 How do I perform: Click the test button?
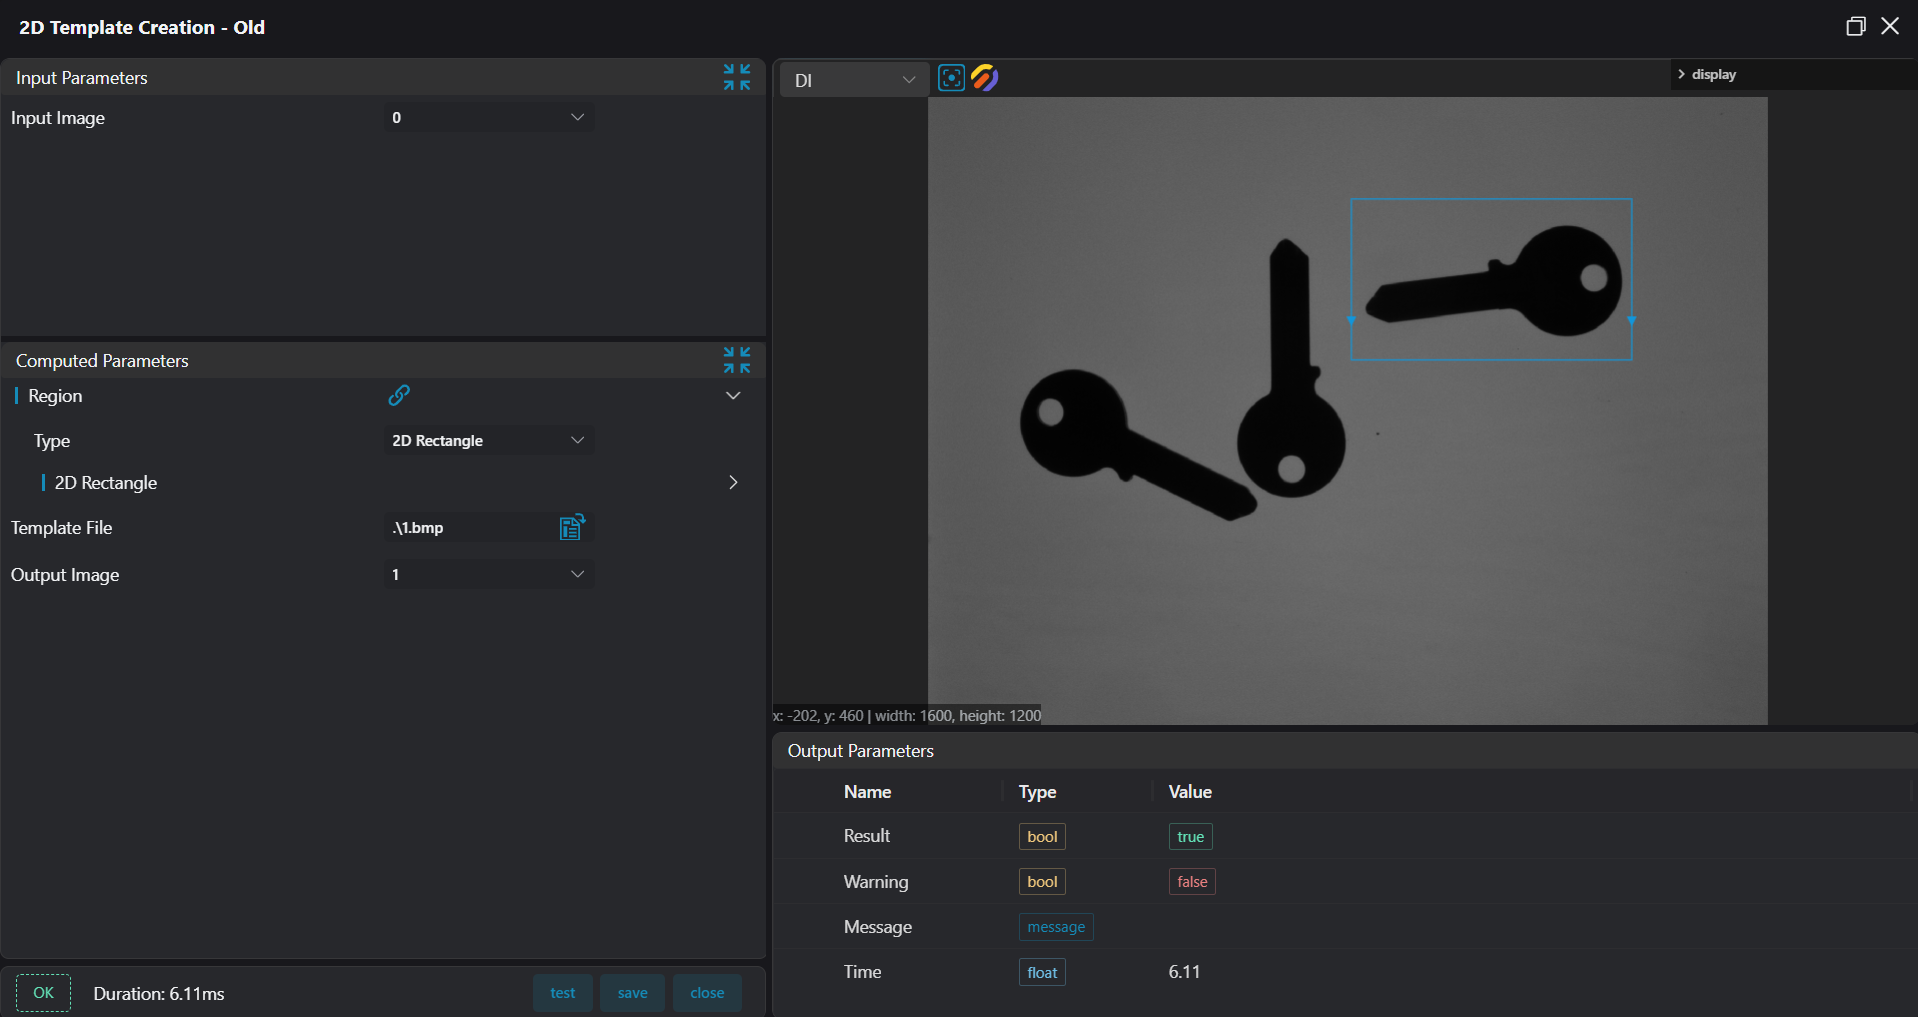pos(562,993)
